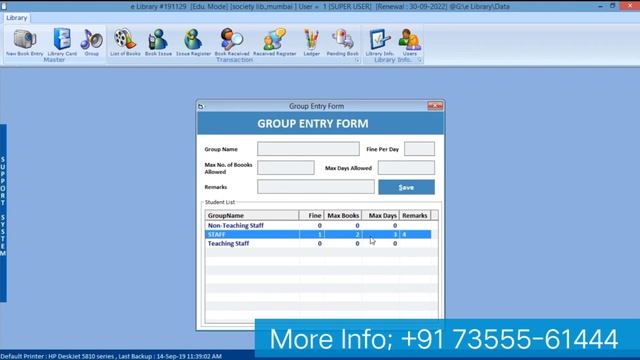The height and width of the screenshot is (360, 640).
Task: Open Pending Book list
Action: [342, 42]
